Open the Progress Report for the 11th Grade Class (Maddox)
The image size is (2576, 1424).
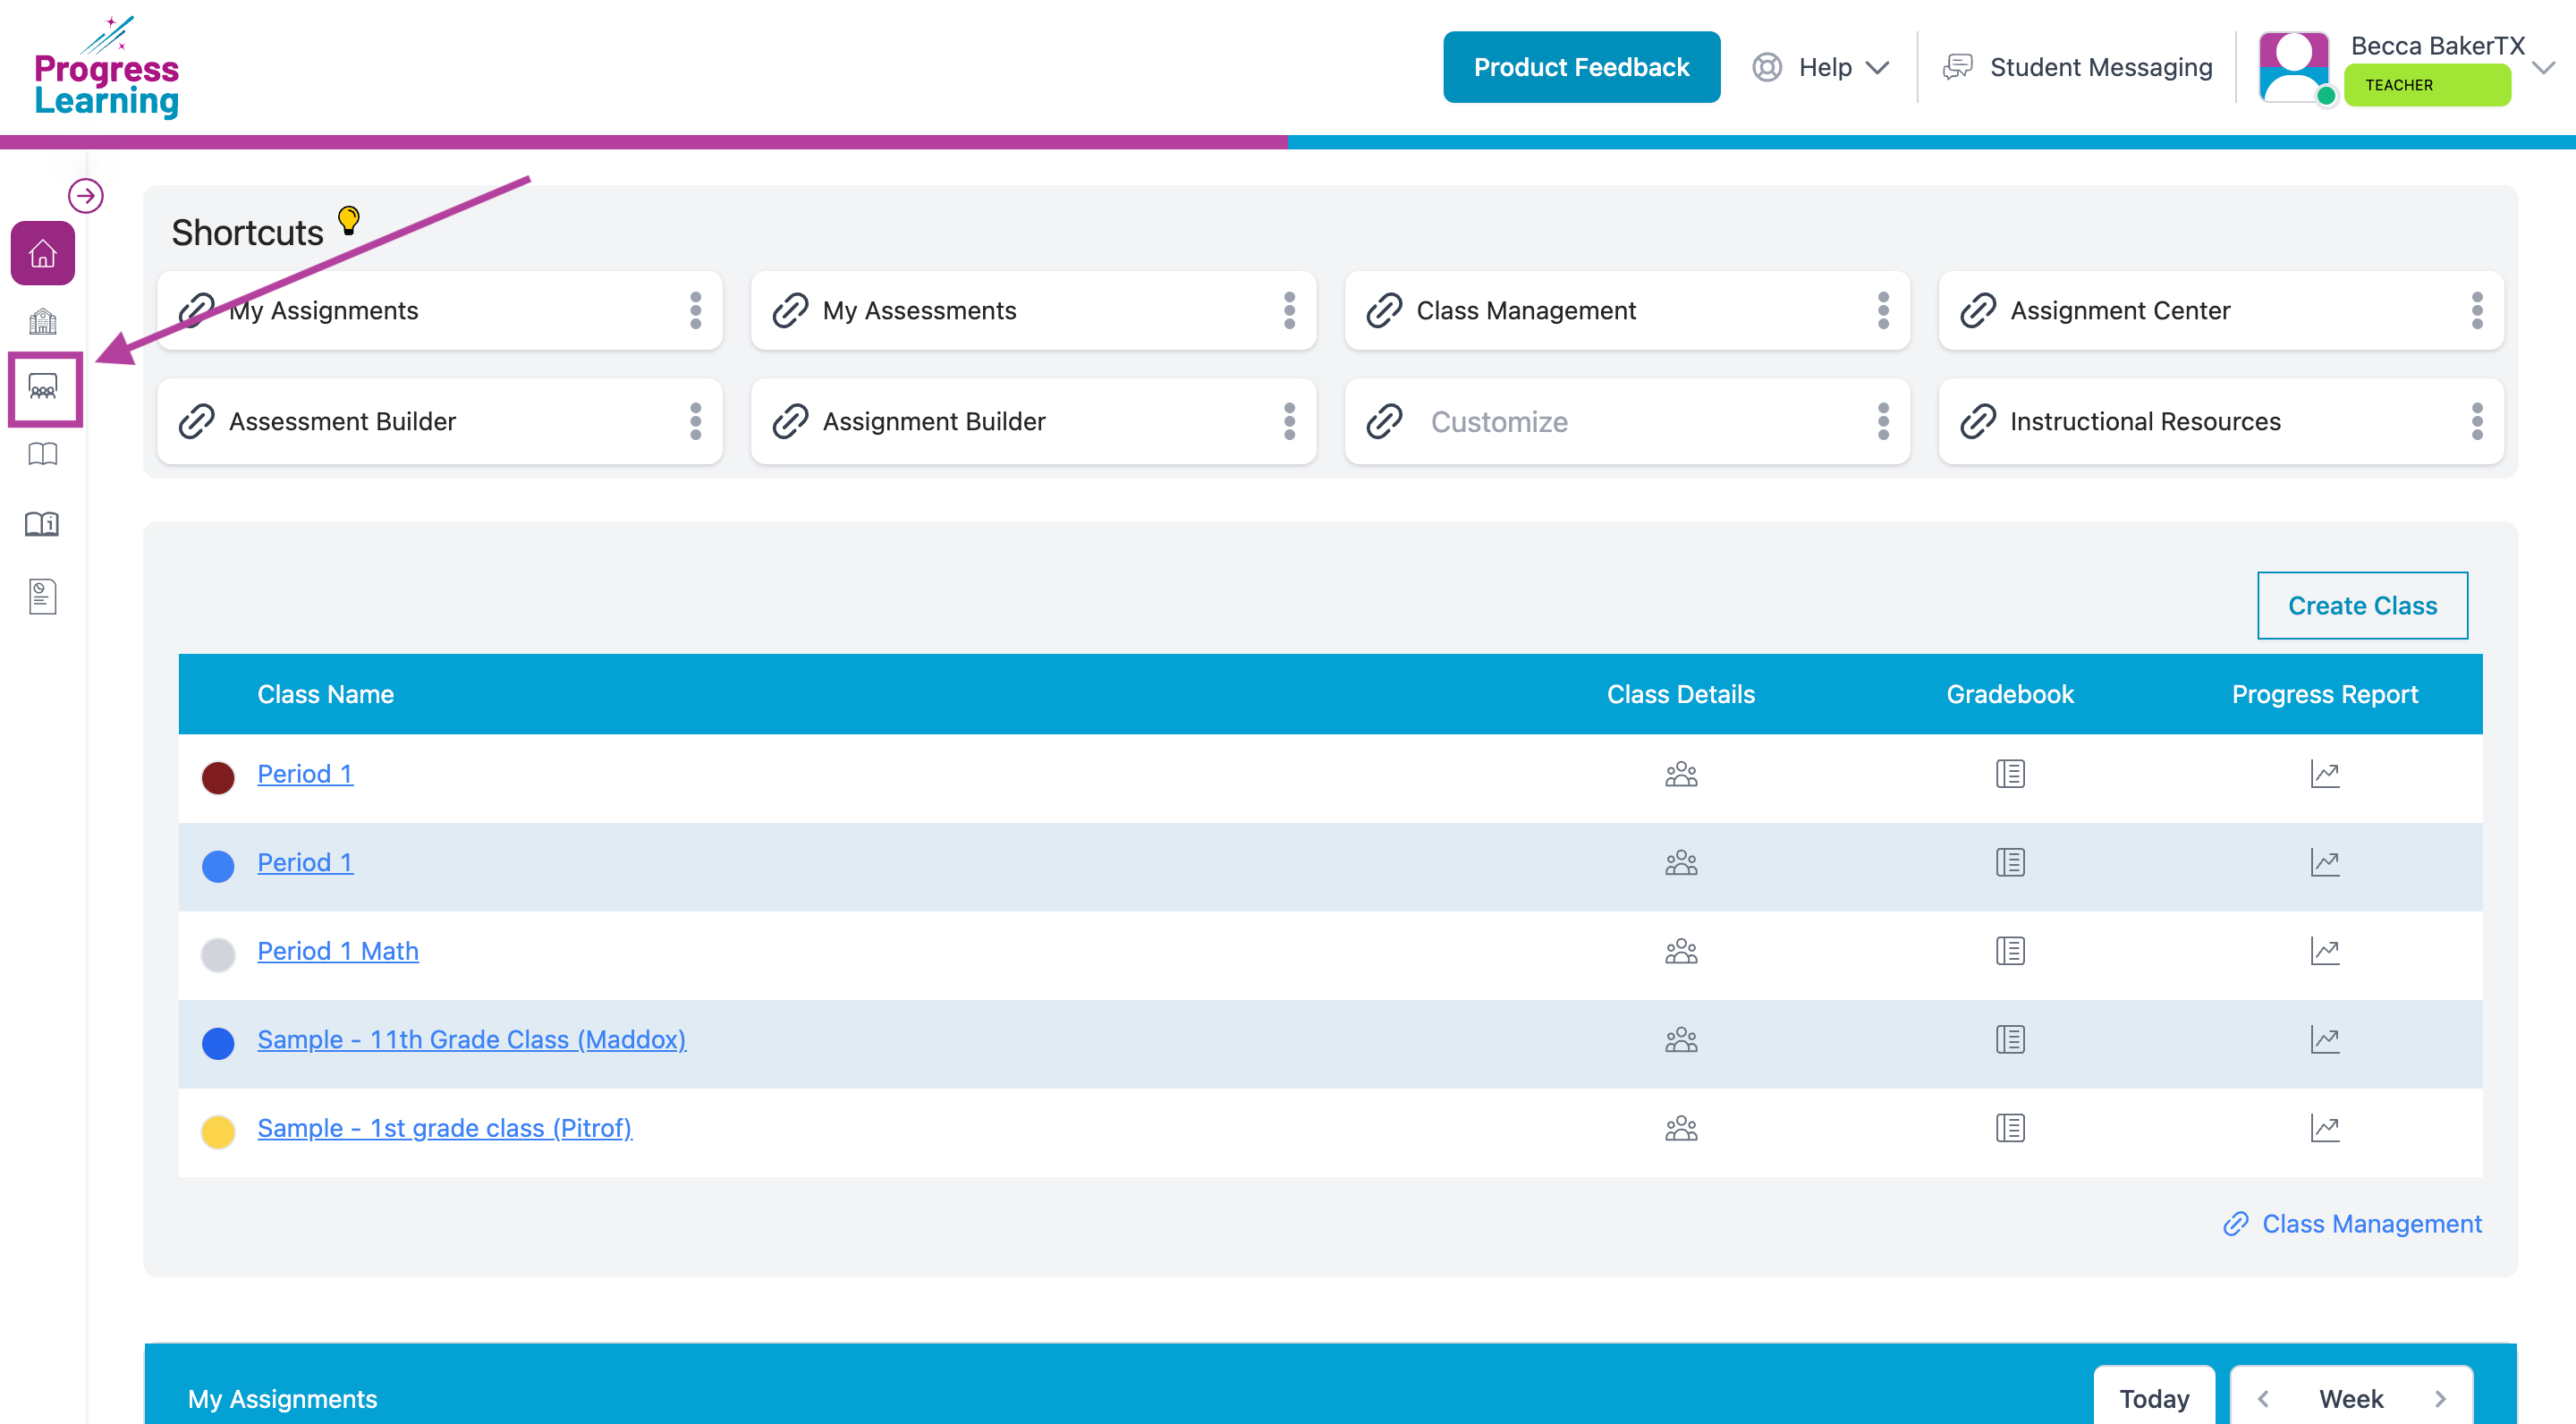(x=2325, y=1040)
